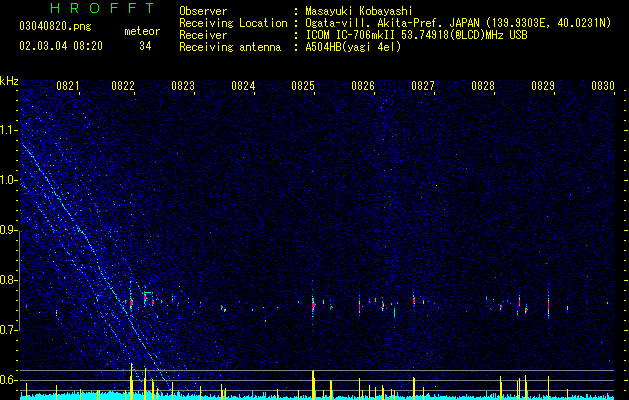Click the gray frequency range bar on left axis
Viewport: 629px width, 400px height.
[20, 280]
